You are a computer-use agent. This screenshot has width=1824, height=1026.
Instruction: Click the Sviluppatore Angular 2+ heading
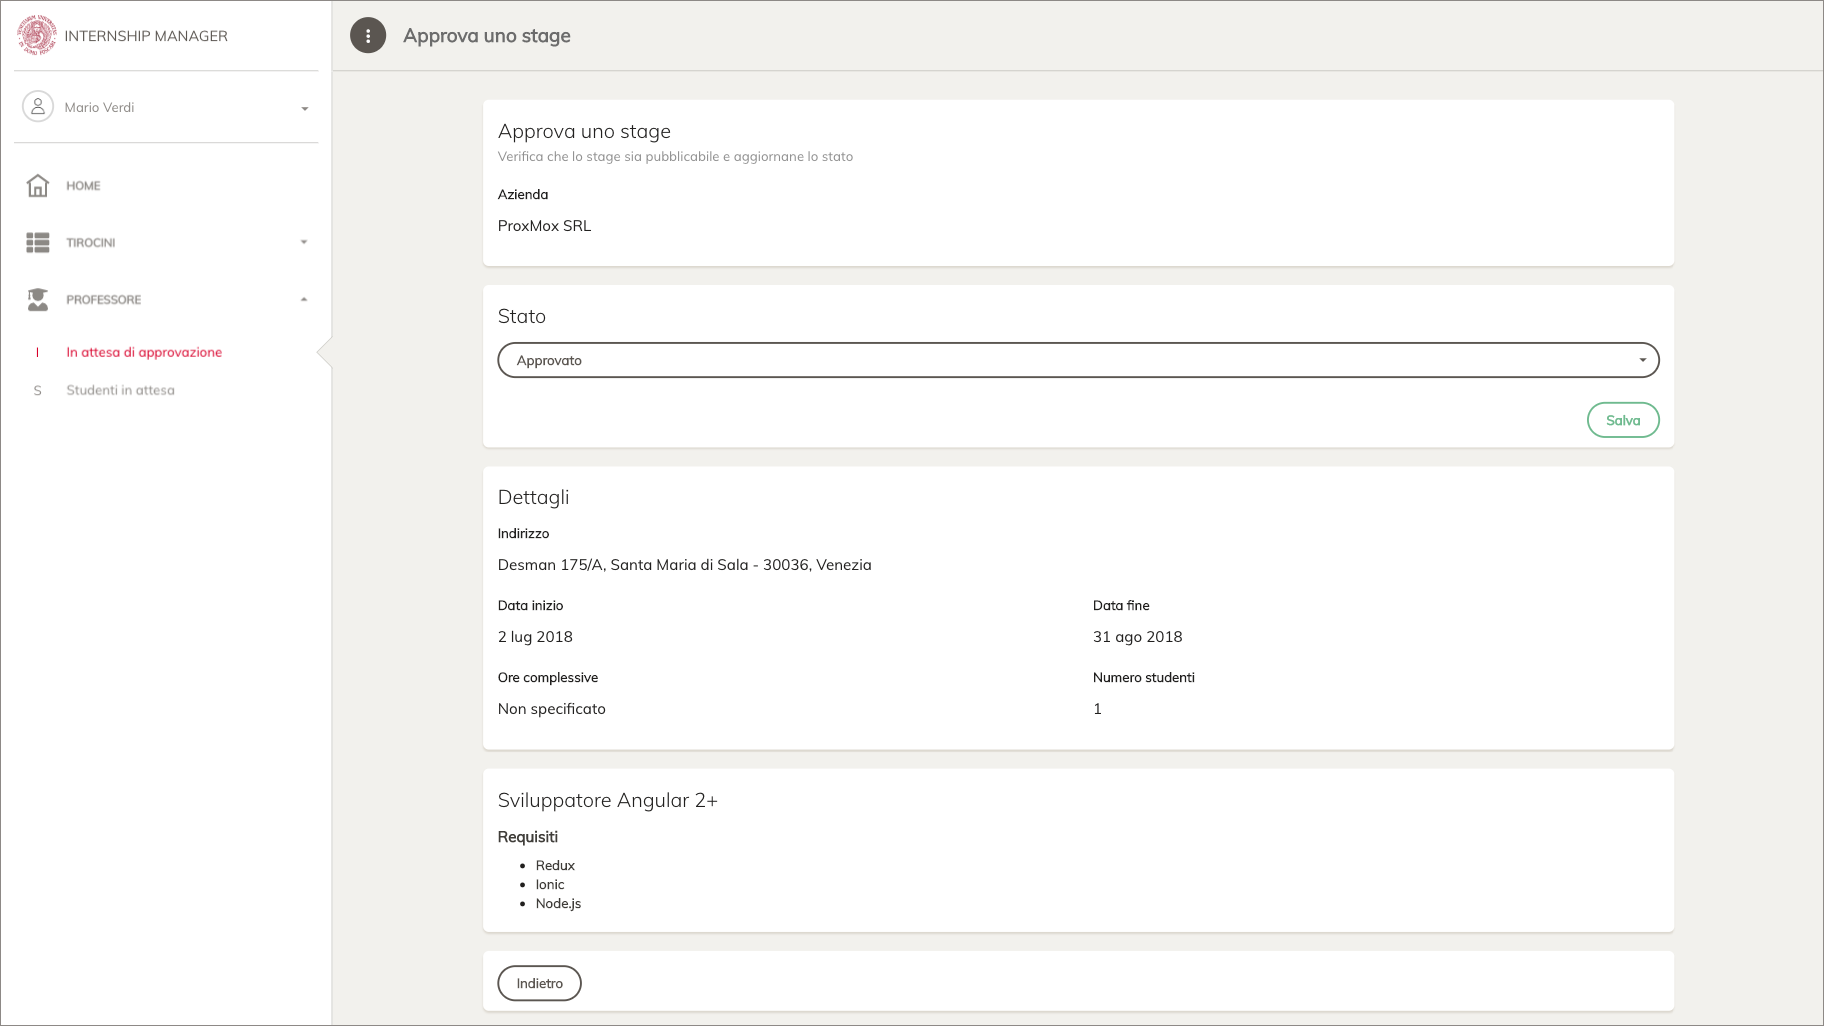click(x=608, y=800)
